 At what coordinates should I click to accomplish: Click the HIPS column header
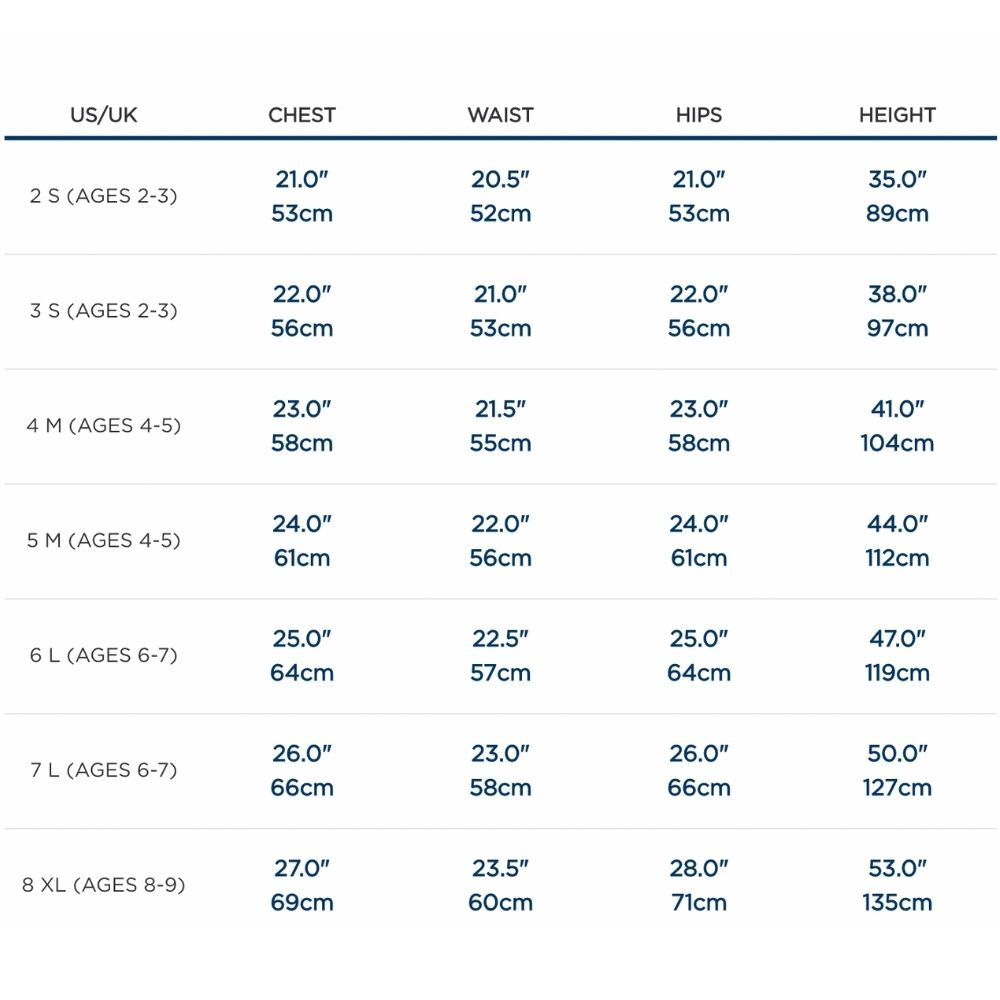[698, 115]
